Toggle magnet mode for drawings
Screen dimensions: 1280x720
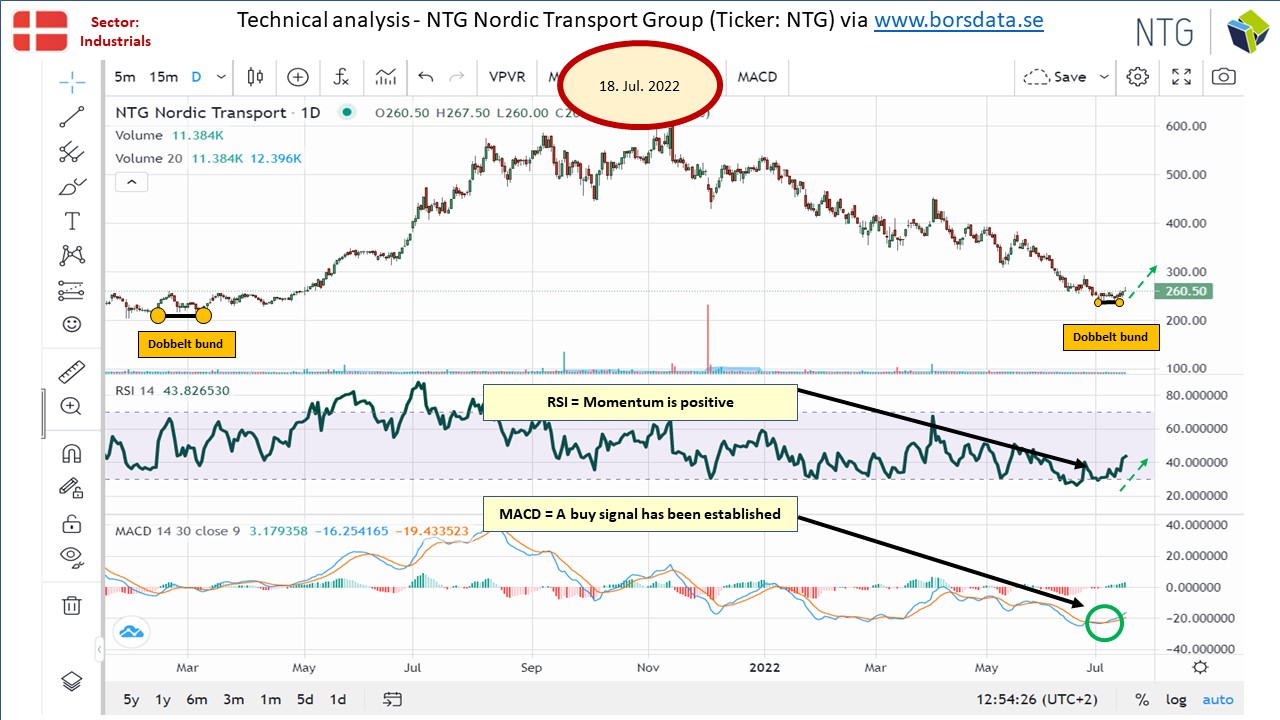(x=71, y=453)
